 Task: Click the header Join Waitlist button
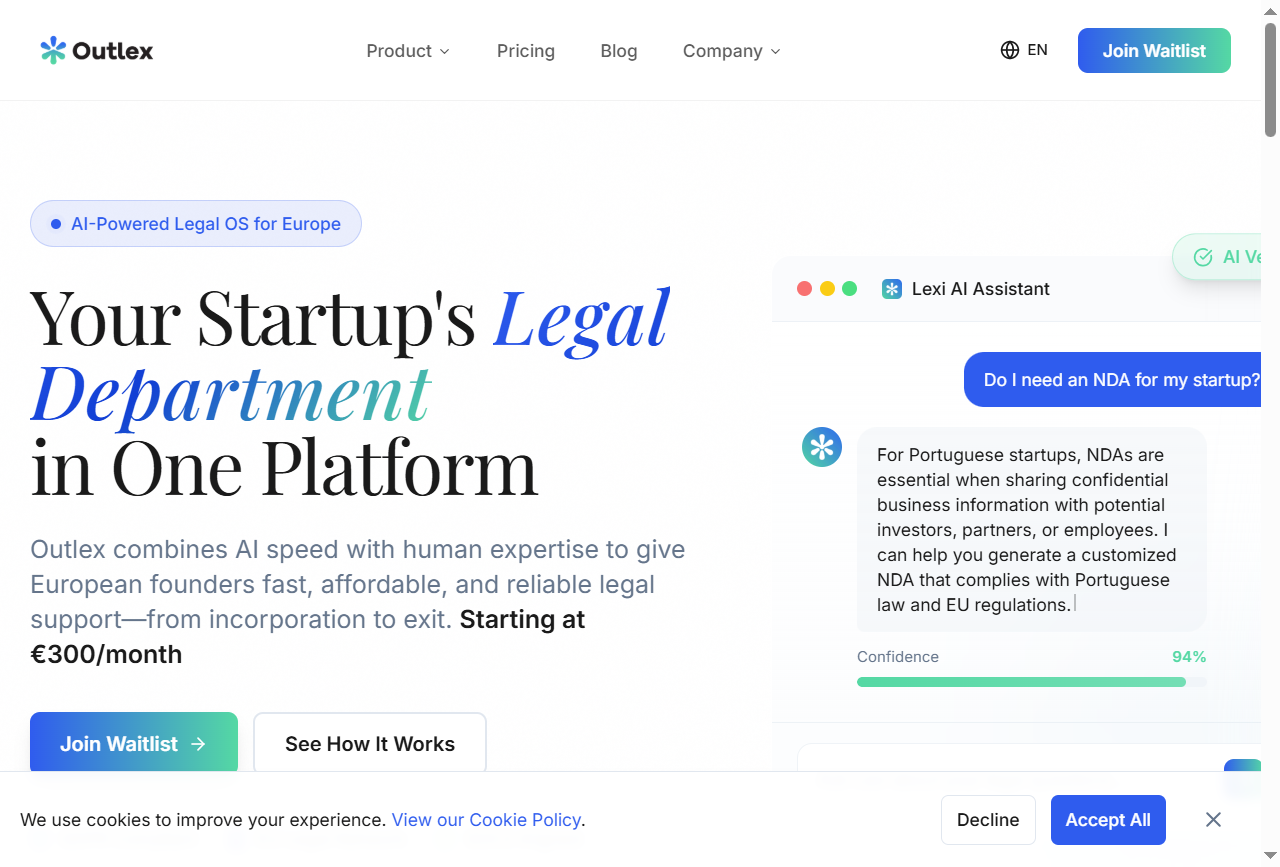coord(1154,51)
